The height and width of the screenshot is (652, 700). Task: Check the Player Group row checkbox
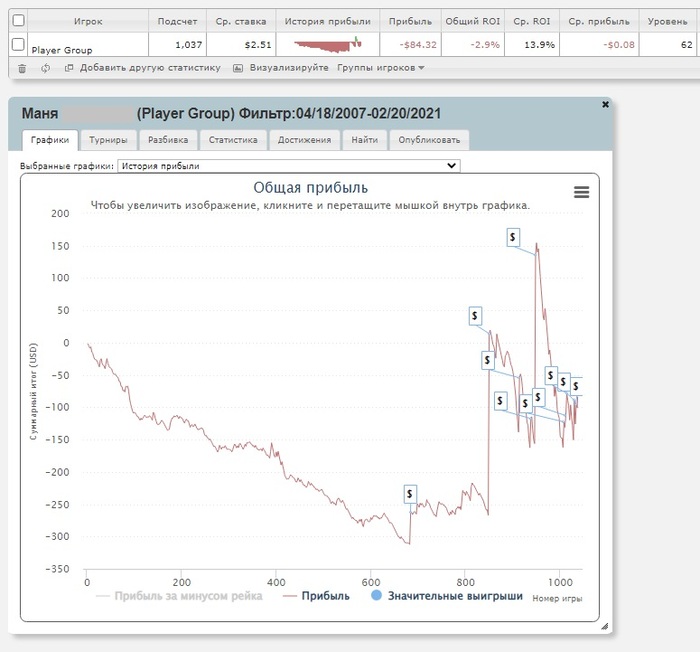pos(18,44)
